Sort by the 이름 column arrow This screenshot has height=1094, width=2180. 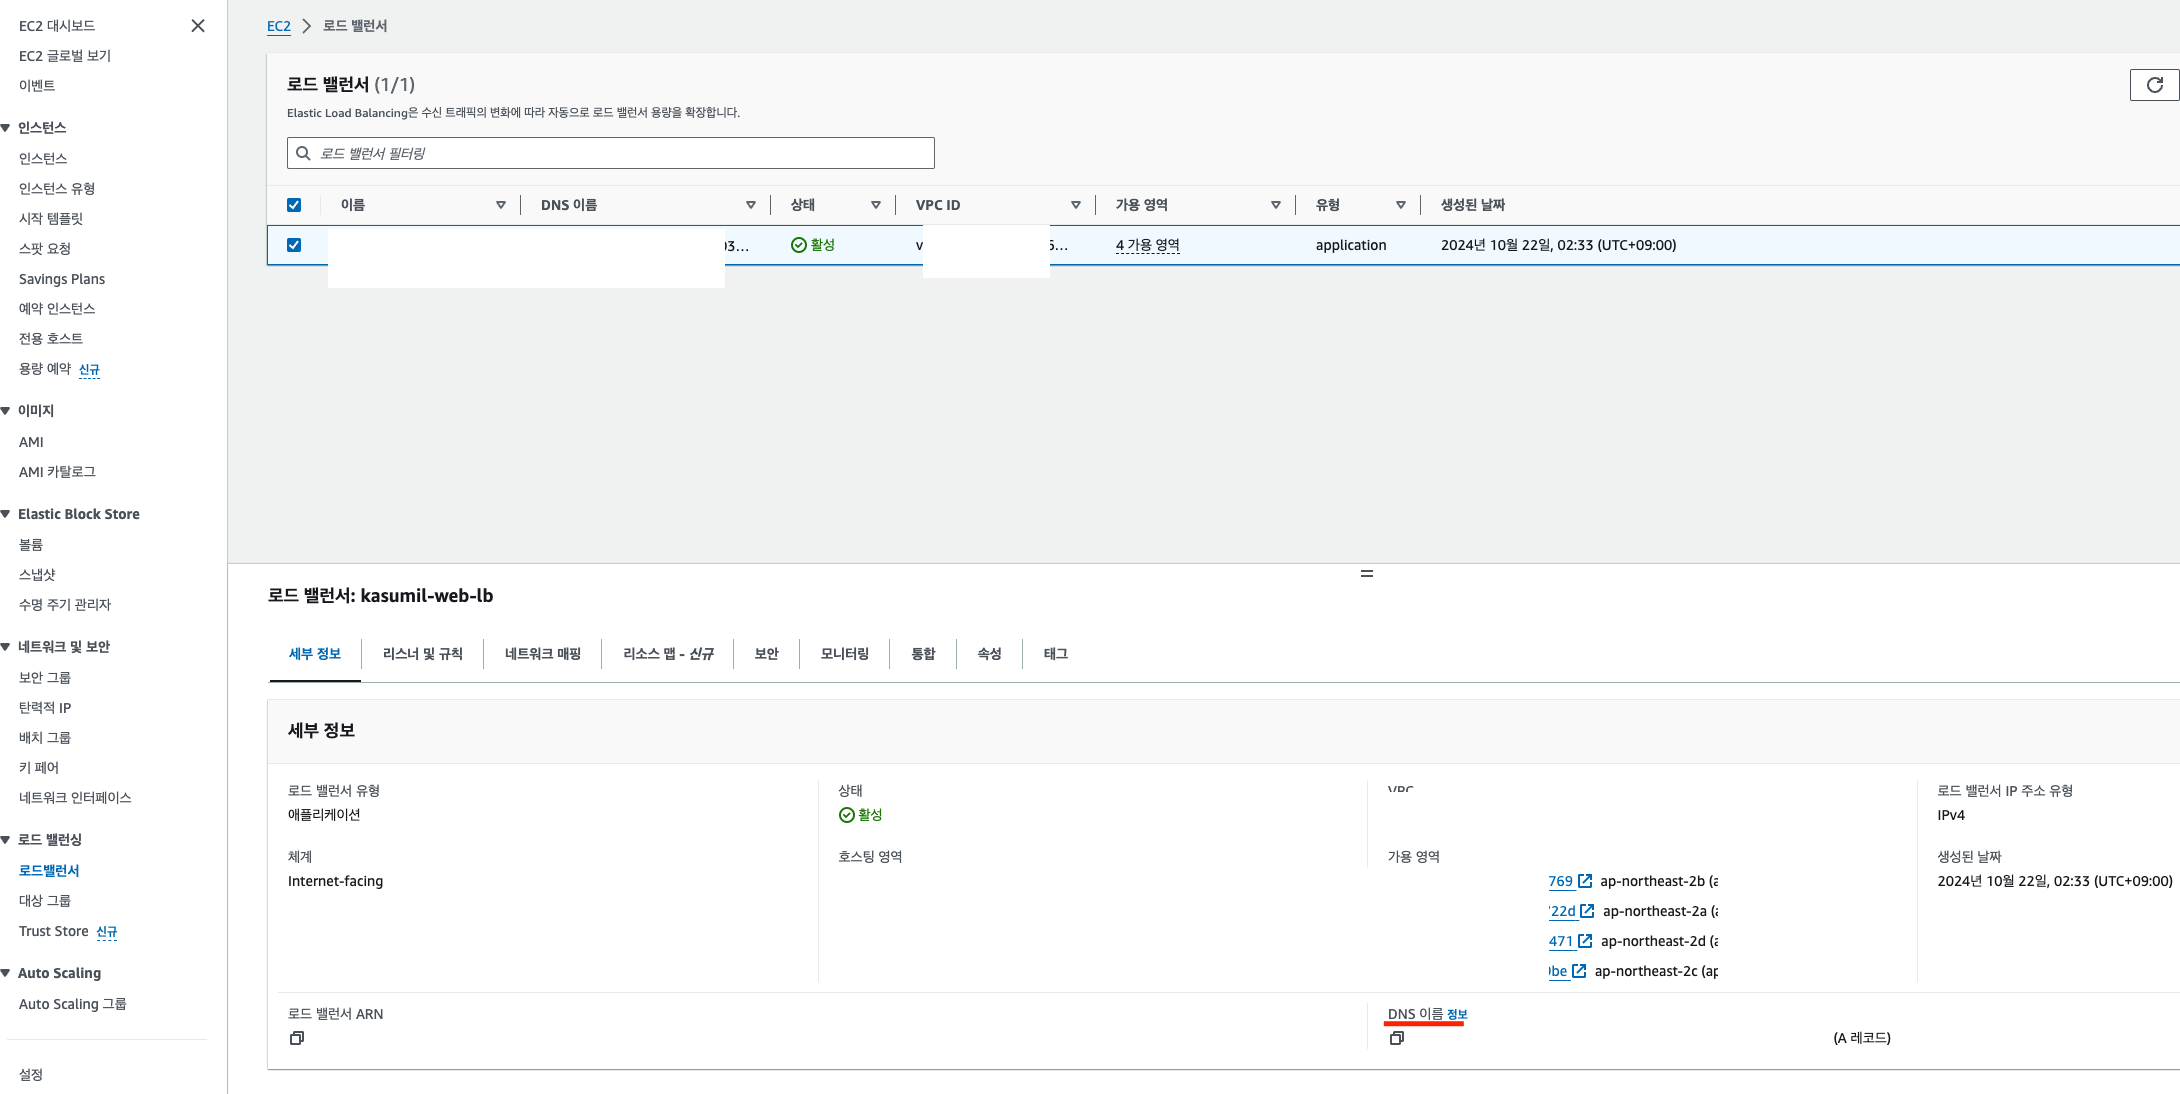coord(500,205)
